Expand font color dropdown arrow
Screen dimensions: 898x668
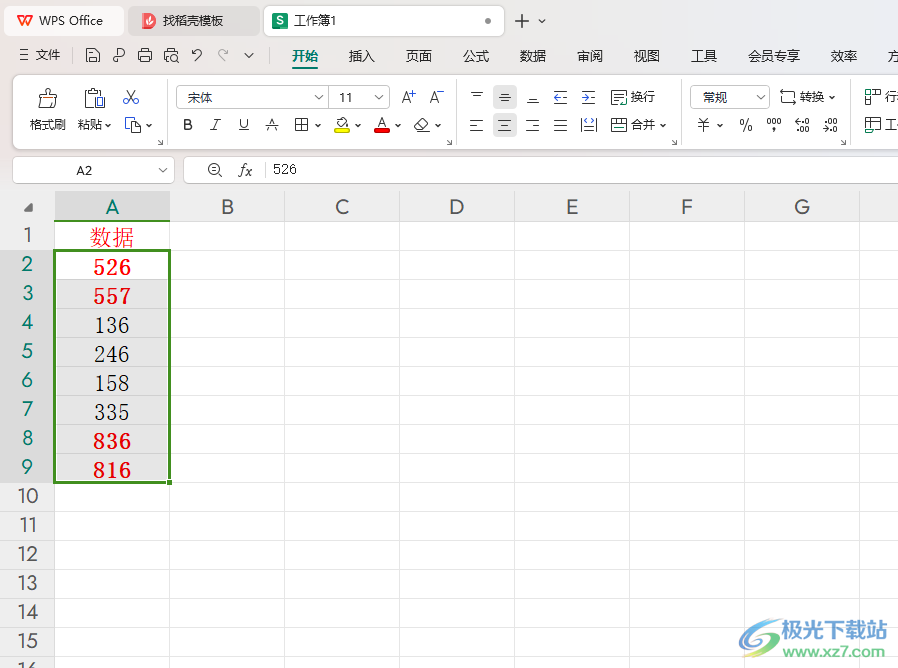[398, 125]
